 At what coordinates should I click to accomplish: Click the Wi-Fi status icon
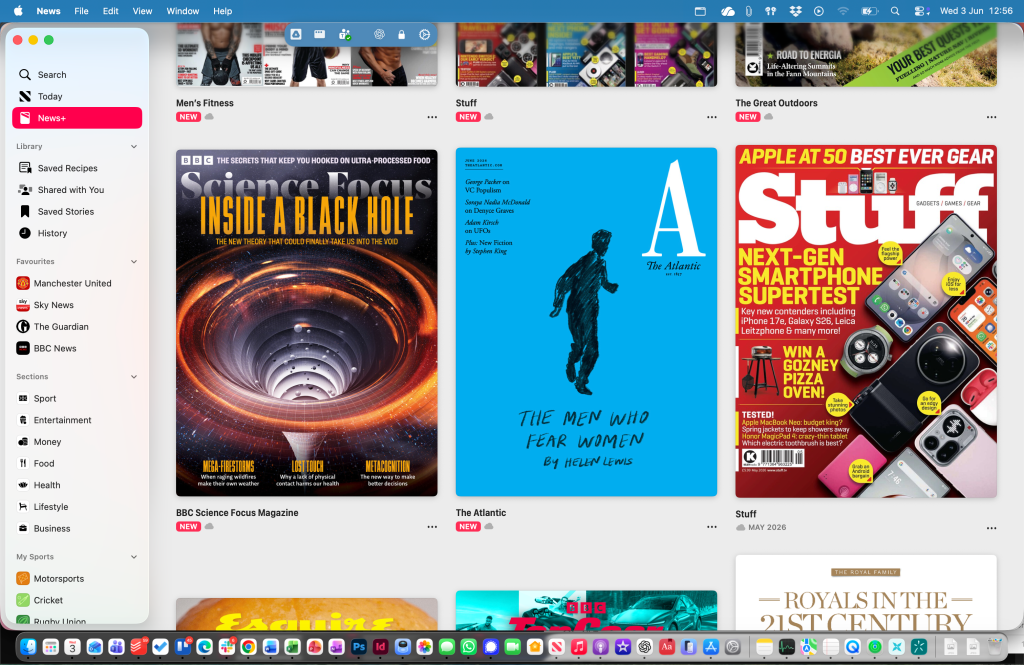tap(843, 11)
